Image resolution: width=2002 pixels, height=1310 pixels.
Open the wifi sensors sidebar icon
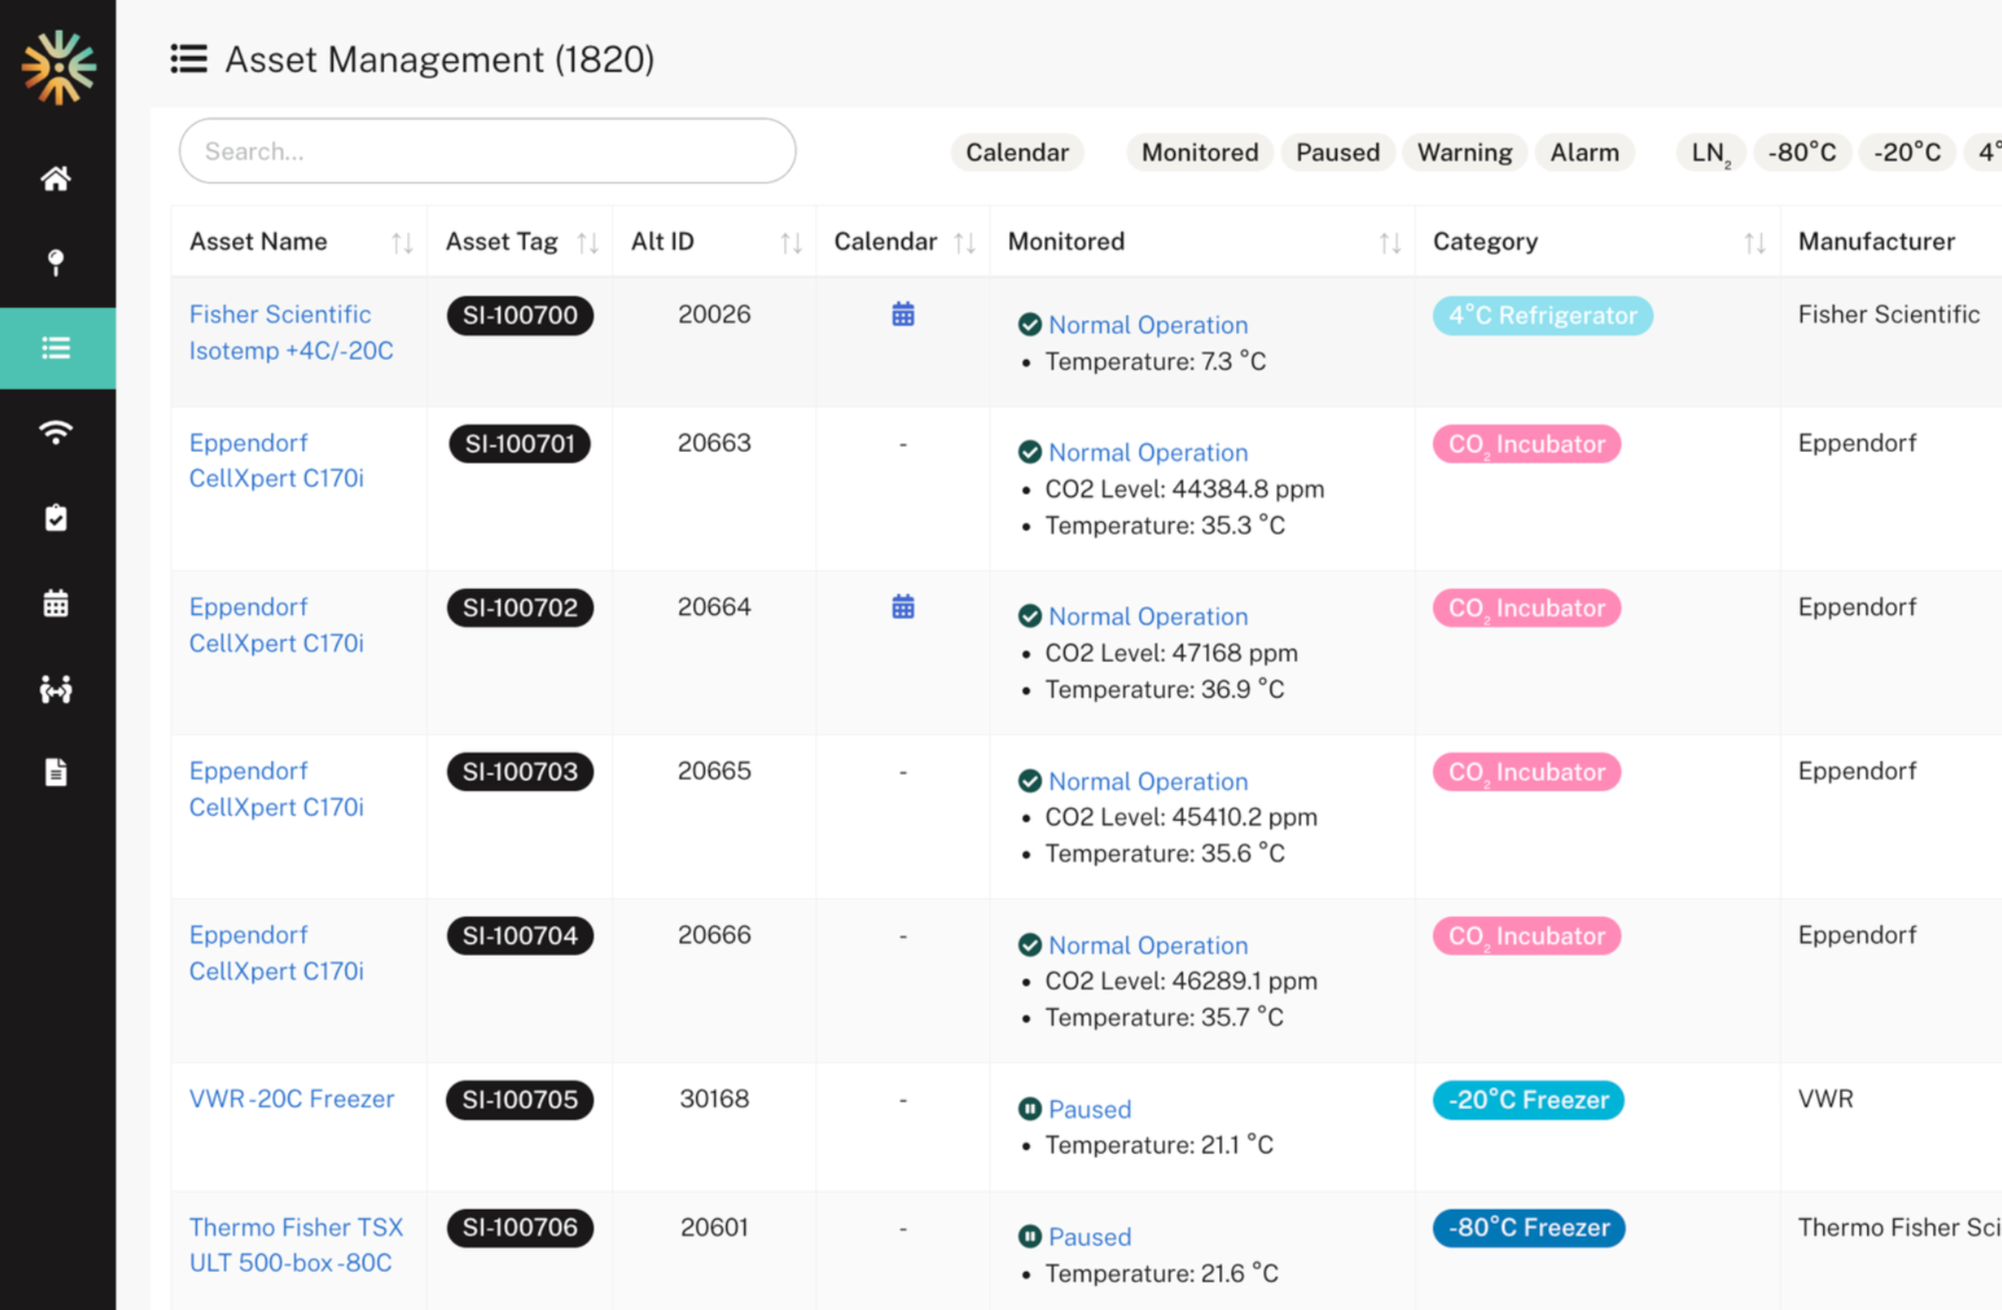pos(56,433)
